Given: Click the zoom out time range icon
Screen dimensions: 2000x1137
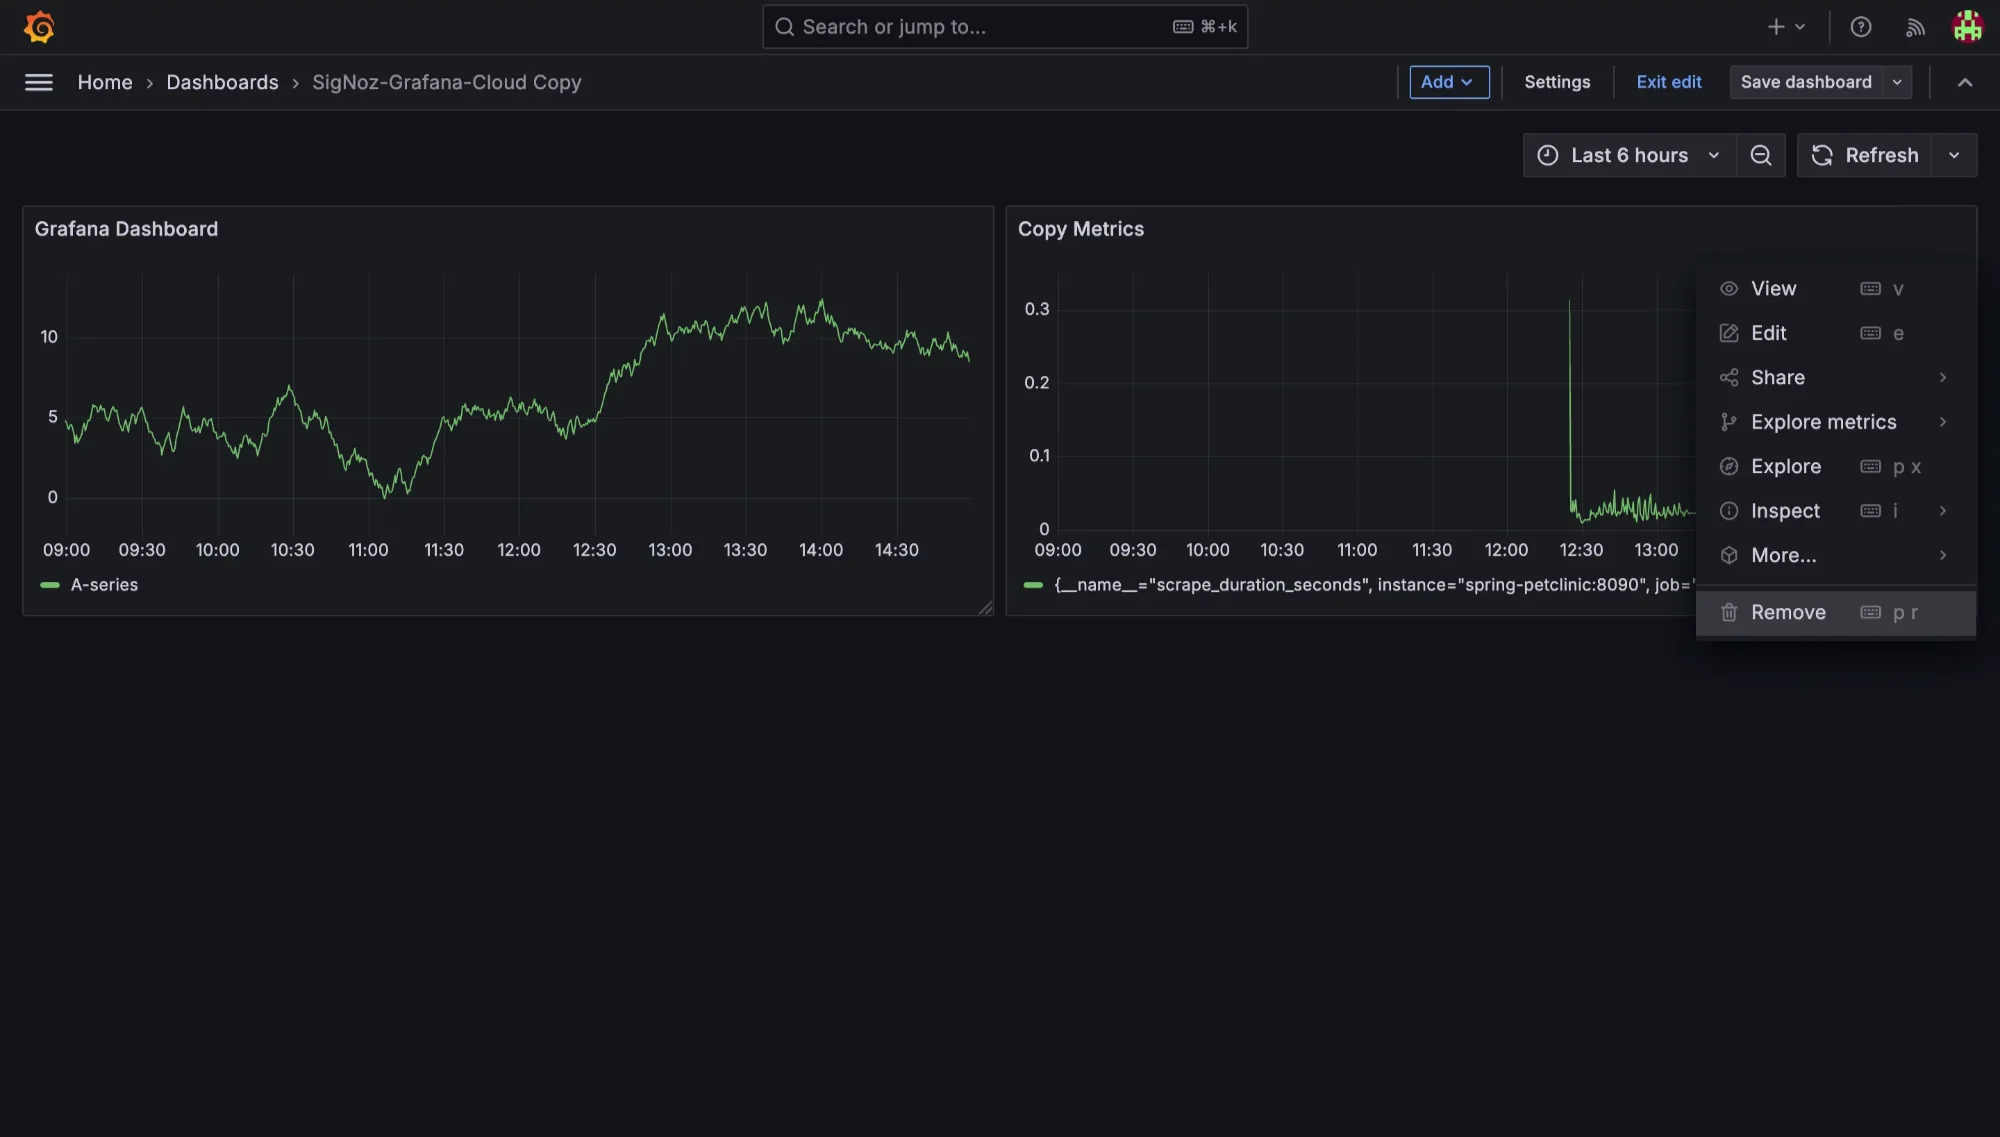Looking at the screenshot, I should coord(1761,155).
